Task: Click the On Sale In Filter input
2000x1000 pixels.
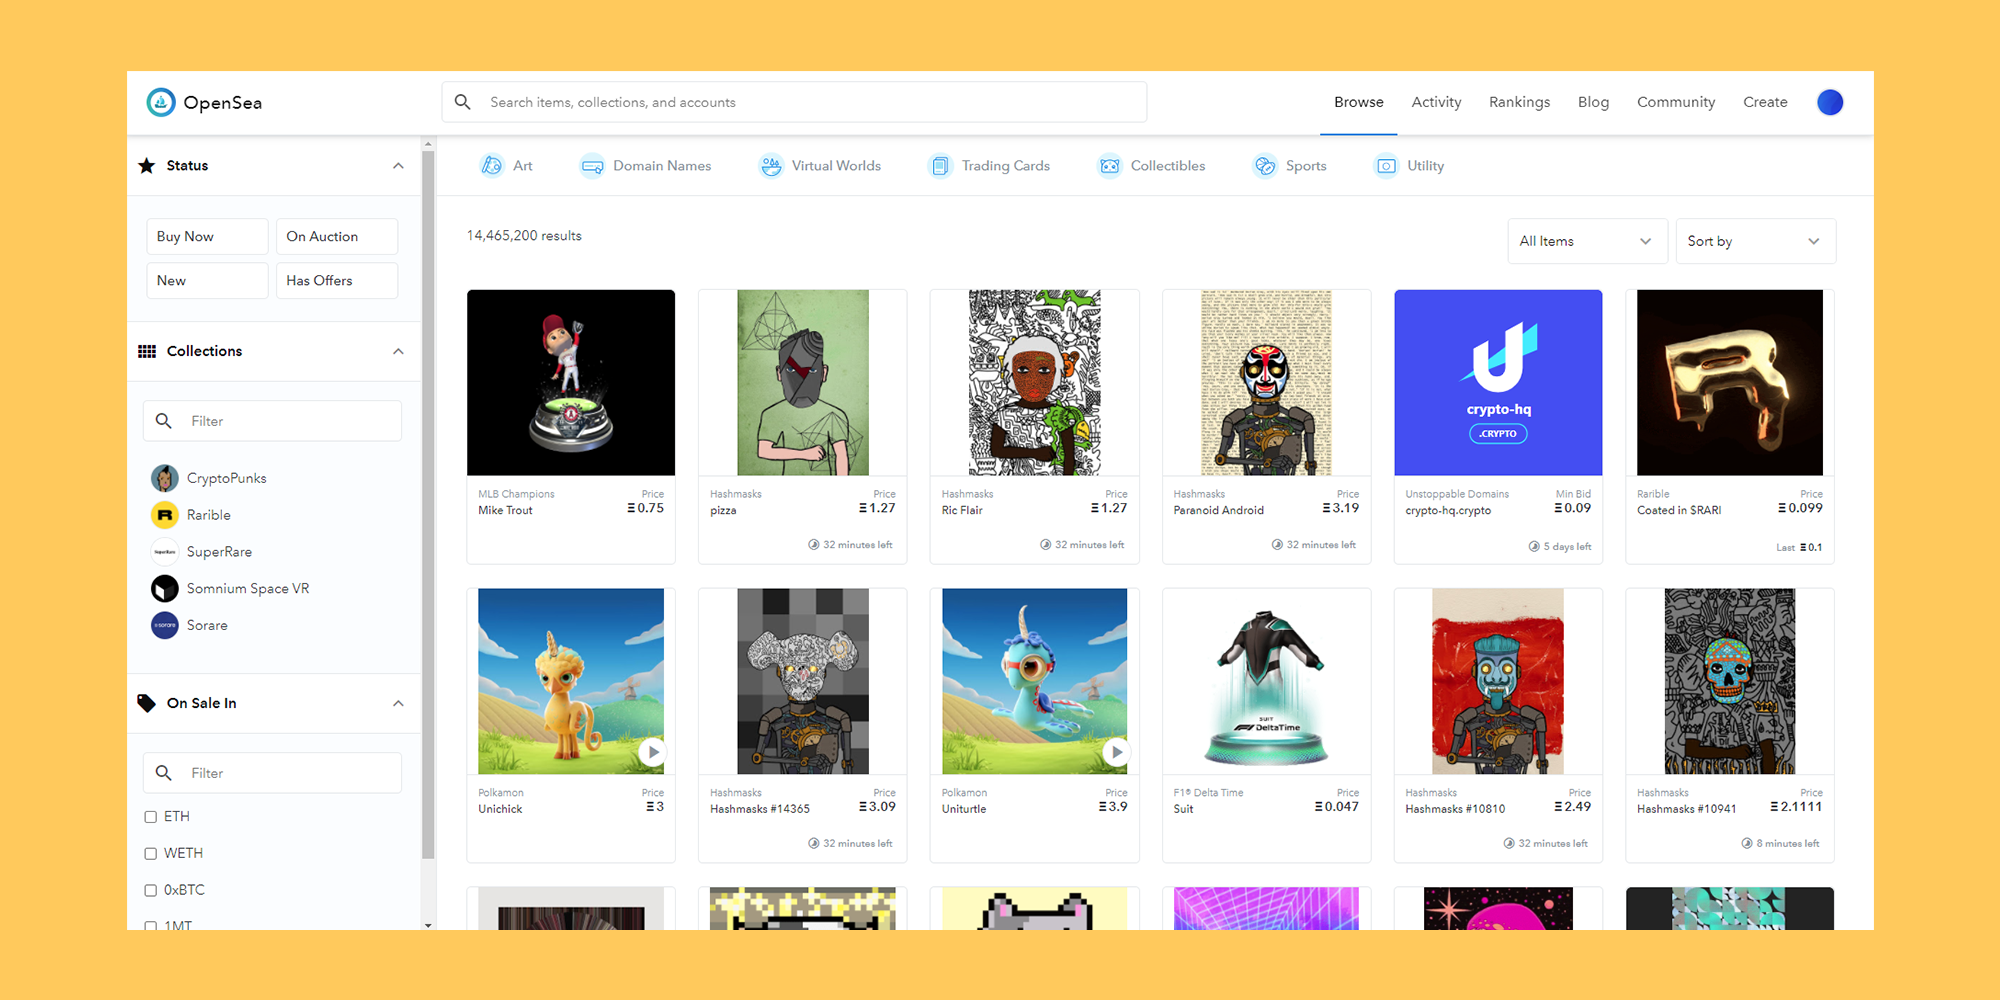Action: 272,773
